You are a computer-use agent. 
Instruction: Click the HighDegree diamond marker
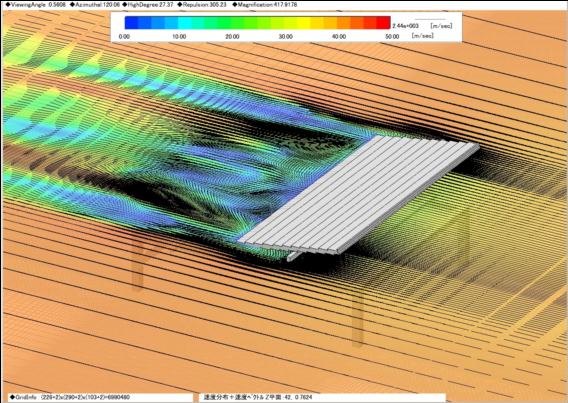point(125,5)
